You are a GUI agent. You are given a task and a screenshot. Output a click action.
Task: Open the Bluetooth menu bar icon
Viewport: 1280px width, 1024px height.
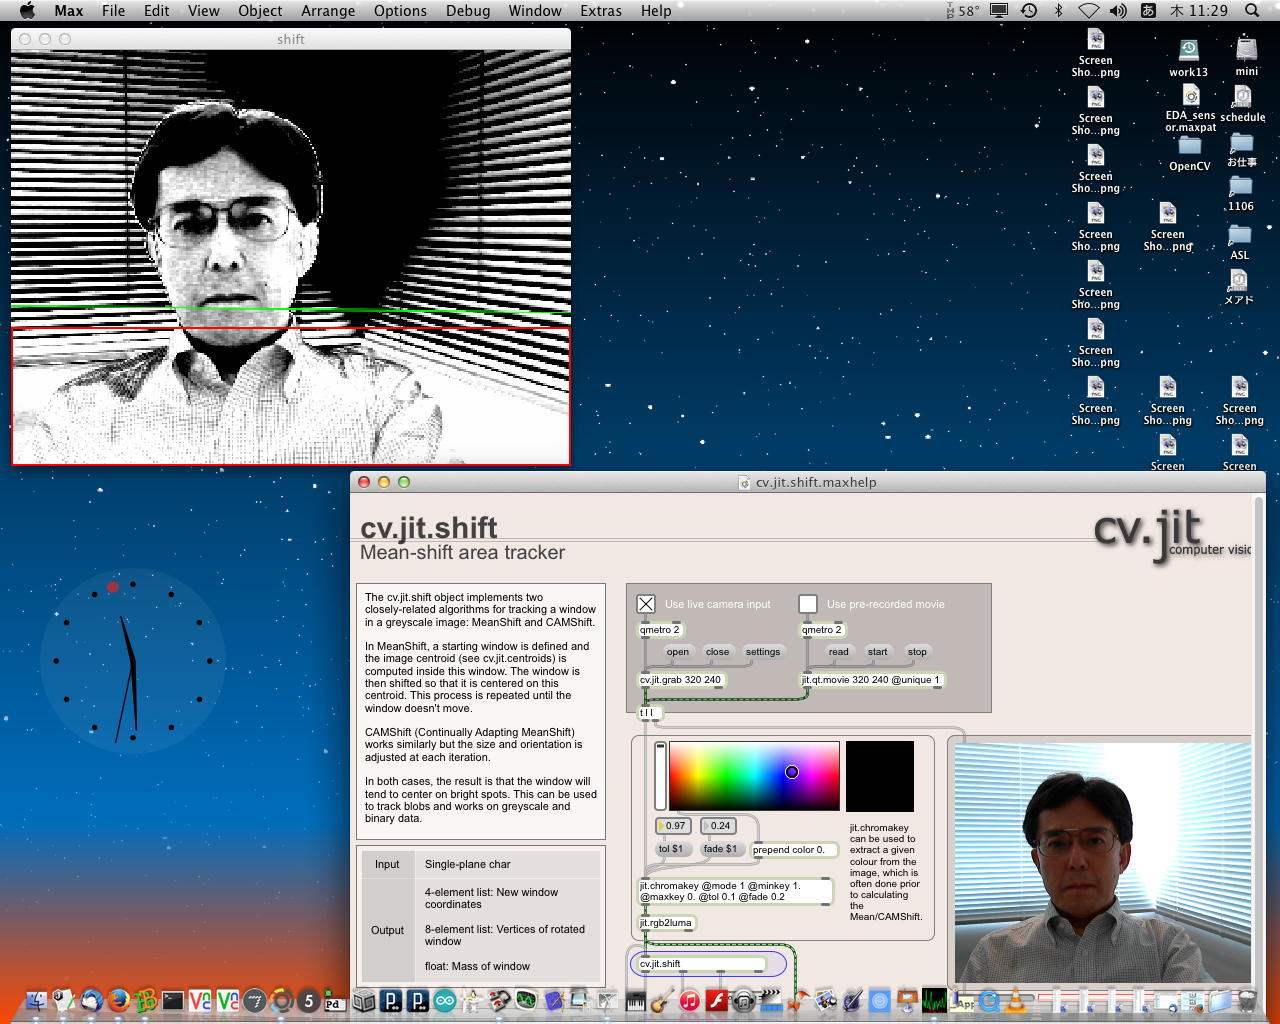1059,11
